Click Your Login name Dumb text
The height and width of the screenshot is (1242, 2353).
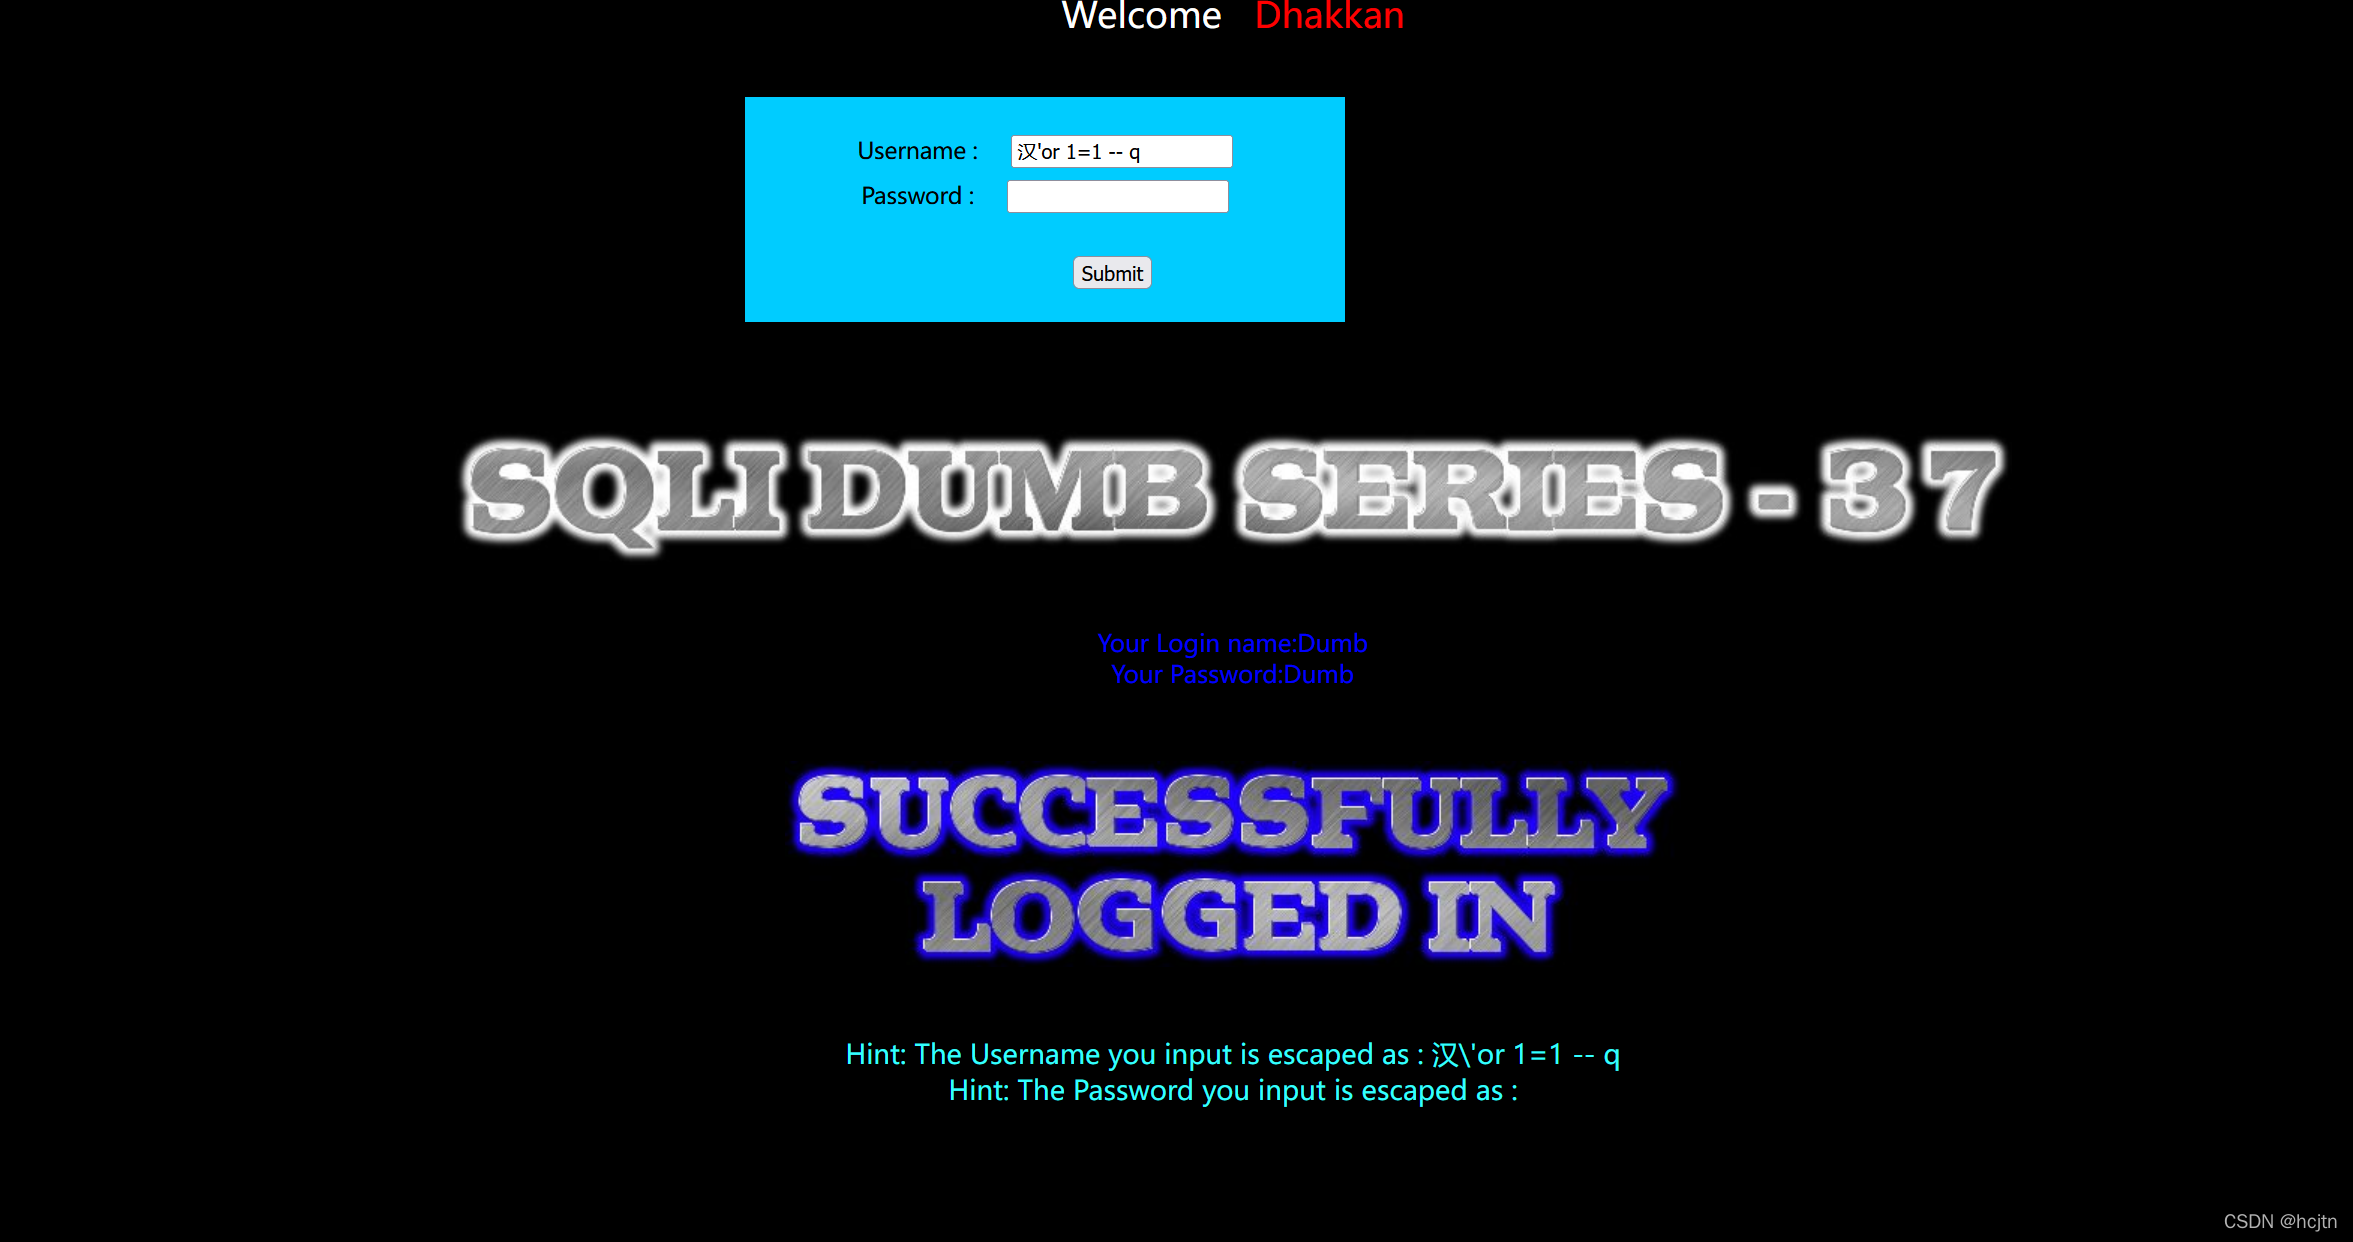click(1233, 644)
